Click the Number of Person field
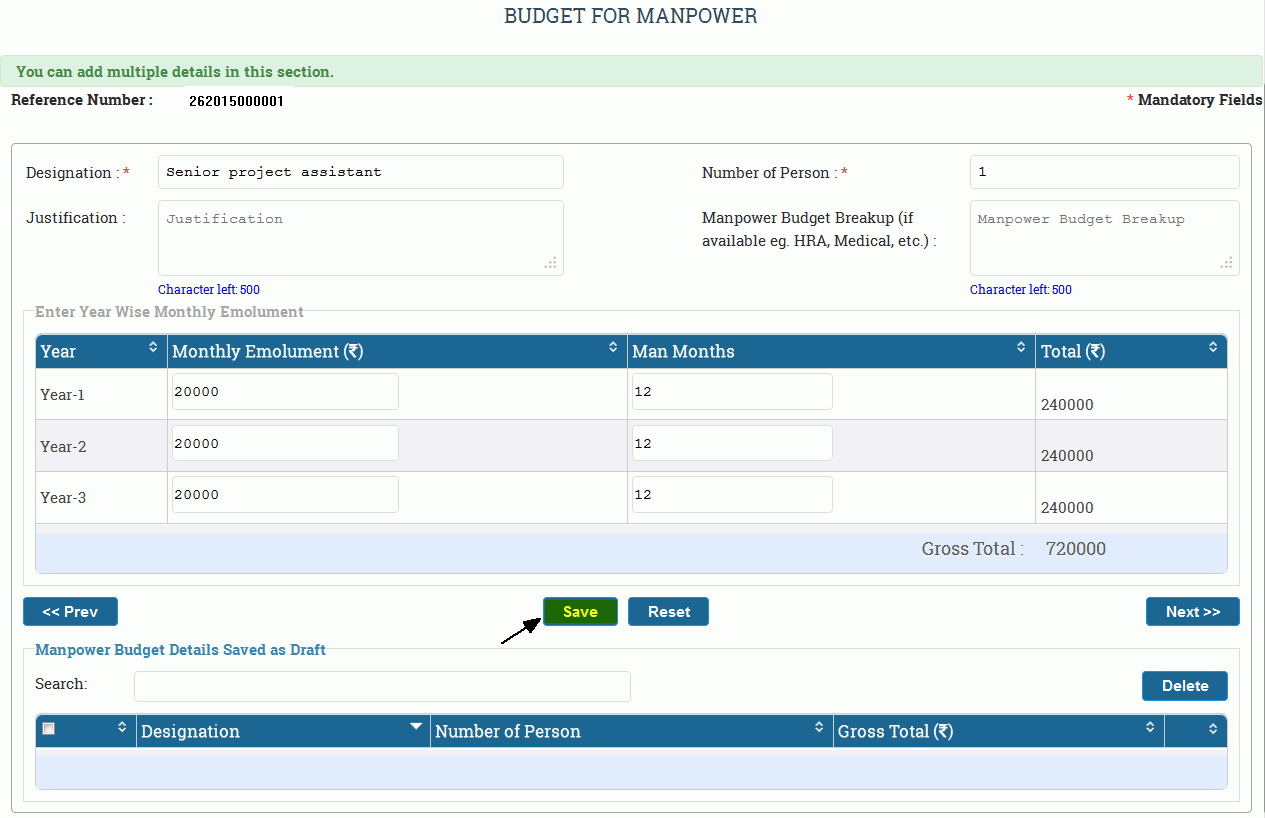The height and width of the screenshot is (818, 1265). pos(1104,172)
